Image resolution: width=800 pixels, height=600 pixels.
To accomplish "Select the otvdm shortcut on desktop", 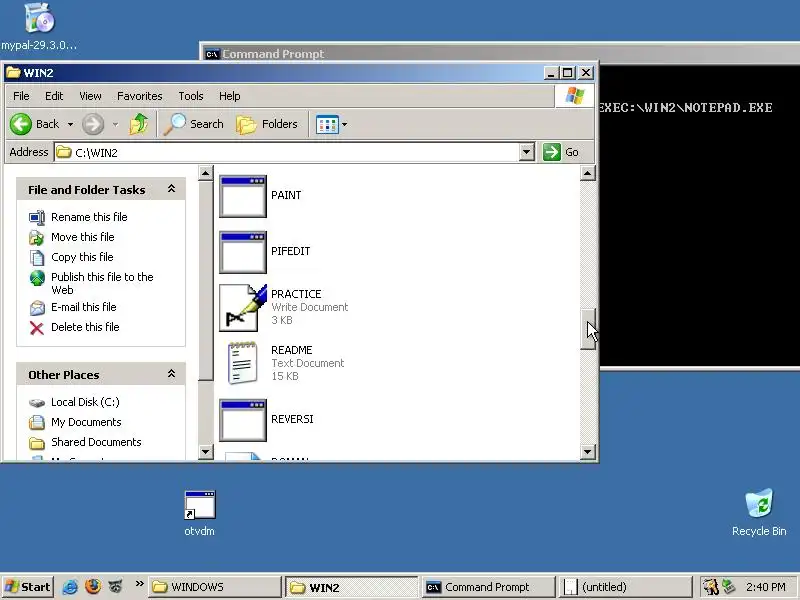I will tap(200, 505).
